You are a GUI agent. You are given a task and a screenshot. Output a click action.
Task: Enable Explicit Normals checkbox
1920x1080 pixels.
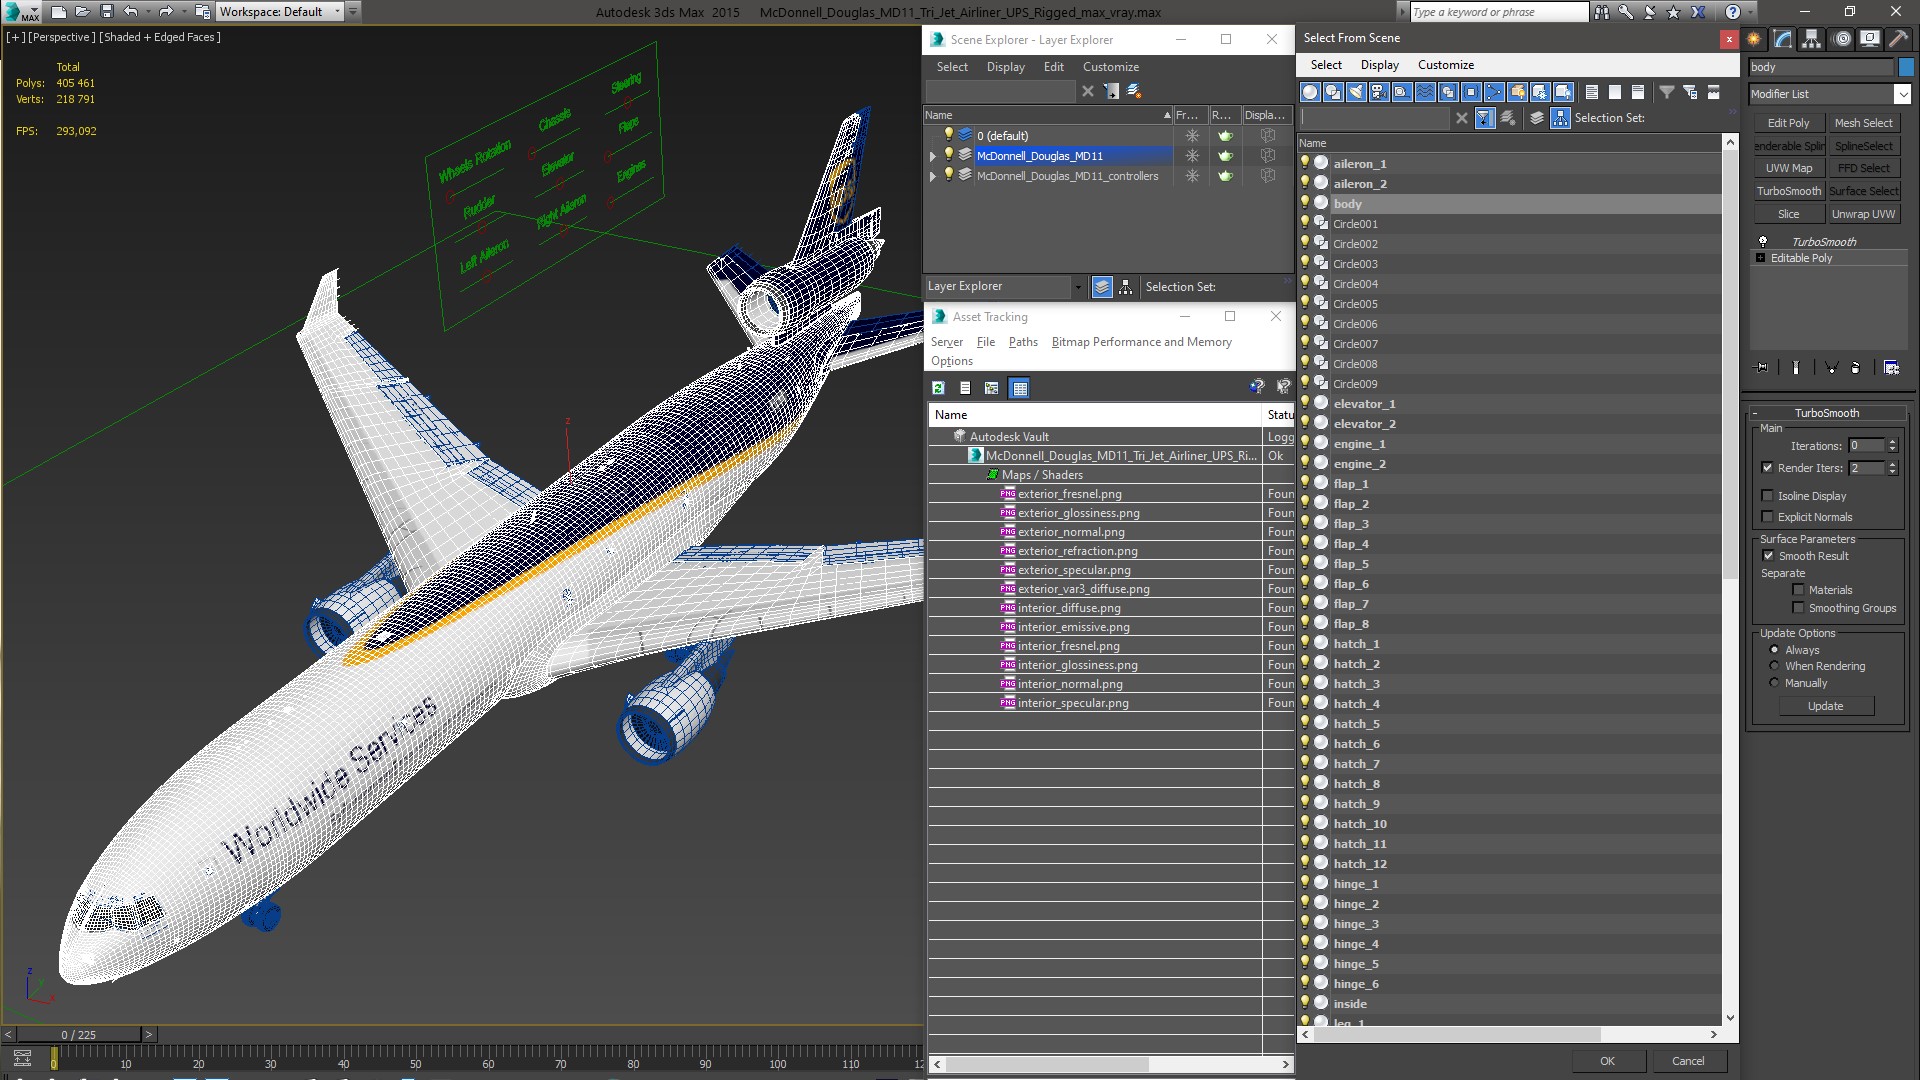(x=1767, y=517)
